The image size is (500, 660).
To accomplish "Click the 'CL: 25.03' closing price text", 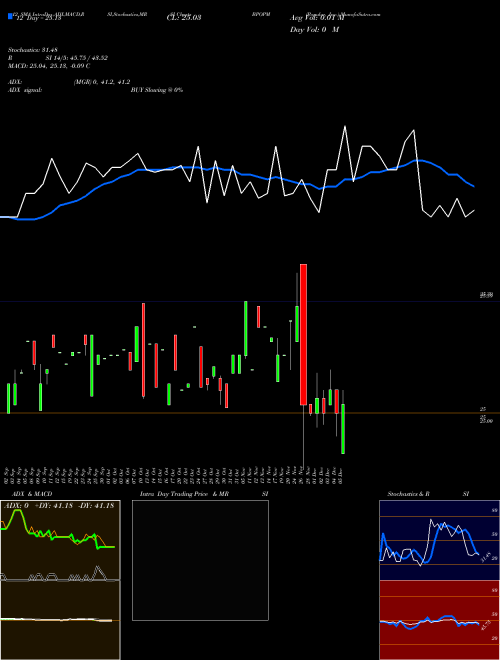I will tap(184, 18).
